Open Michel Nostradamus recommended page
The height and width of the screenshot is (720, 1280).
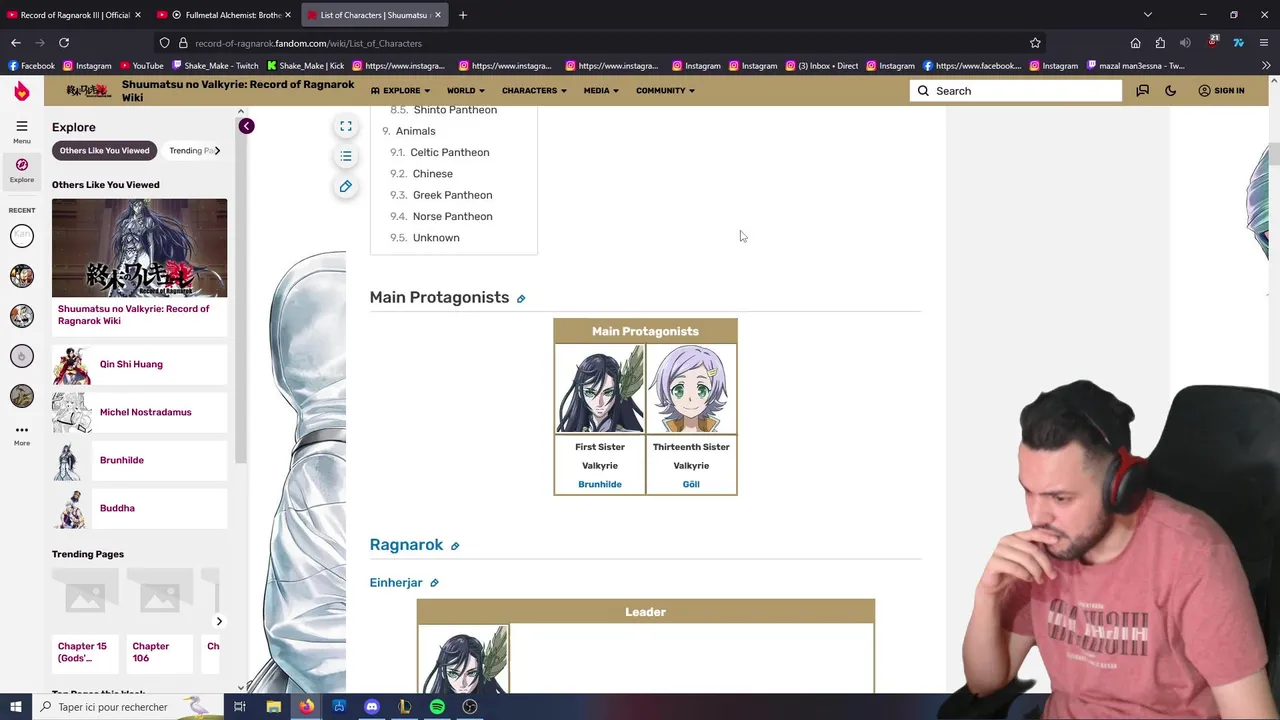pyautogui.click(x=139, y=412)
